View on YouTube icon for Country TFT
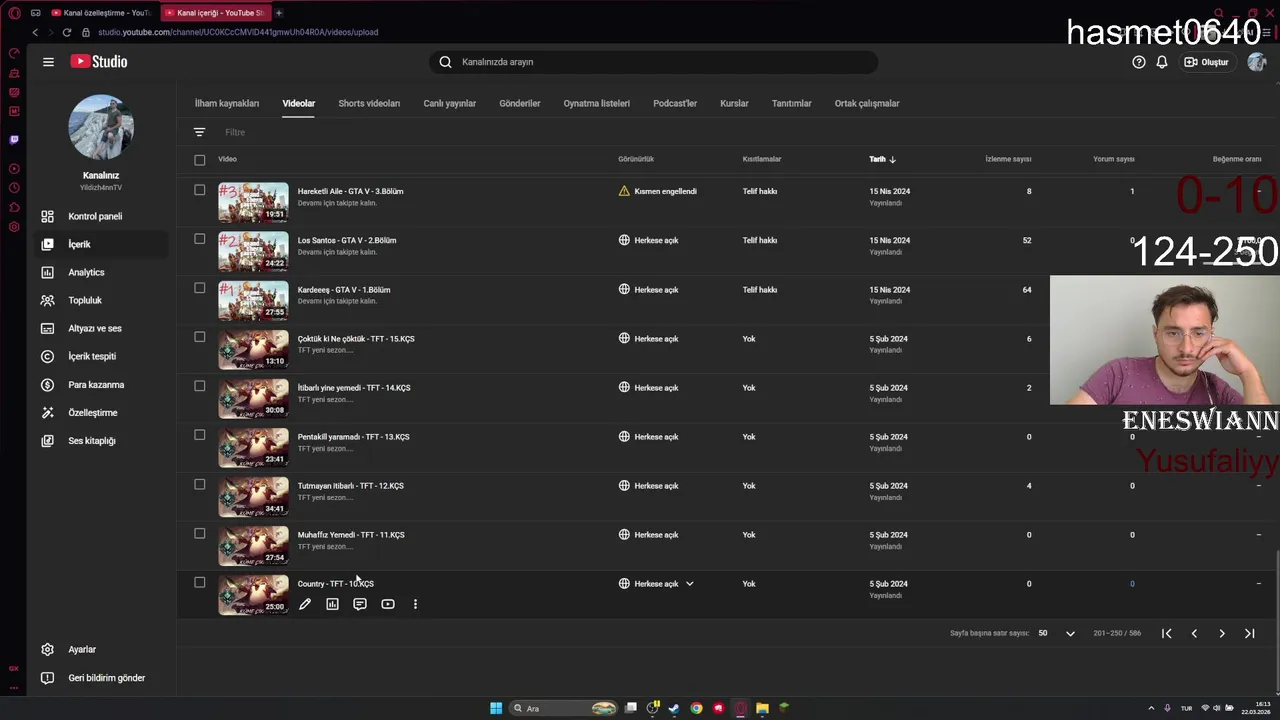The width and height of the screenshot is (1280, 720). point(388,604)
